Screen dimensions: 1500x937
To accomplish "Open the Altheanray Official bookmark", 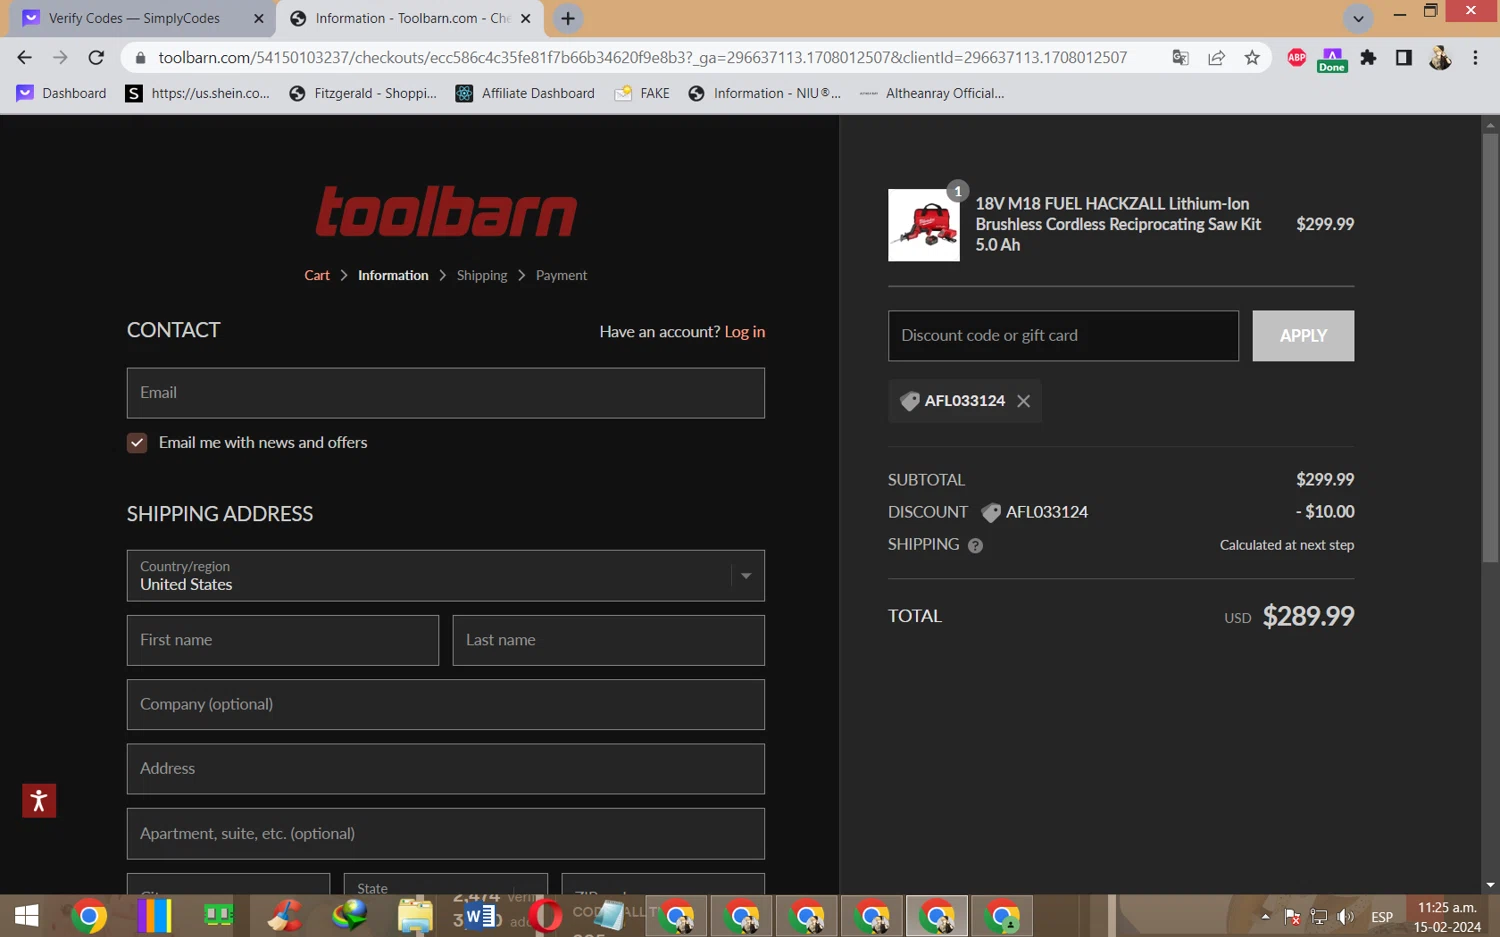I will point(931,93).
